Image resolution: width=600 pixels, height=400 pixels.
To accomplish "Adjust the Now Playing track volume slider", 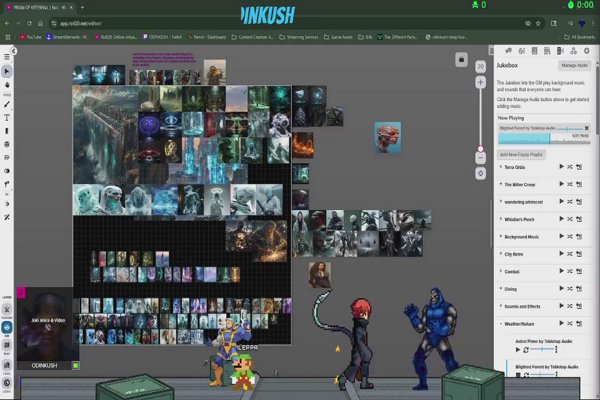I will coord(569,129).
